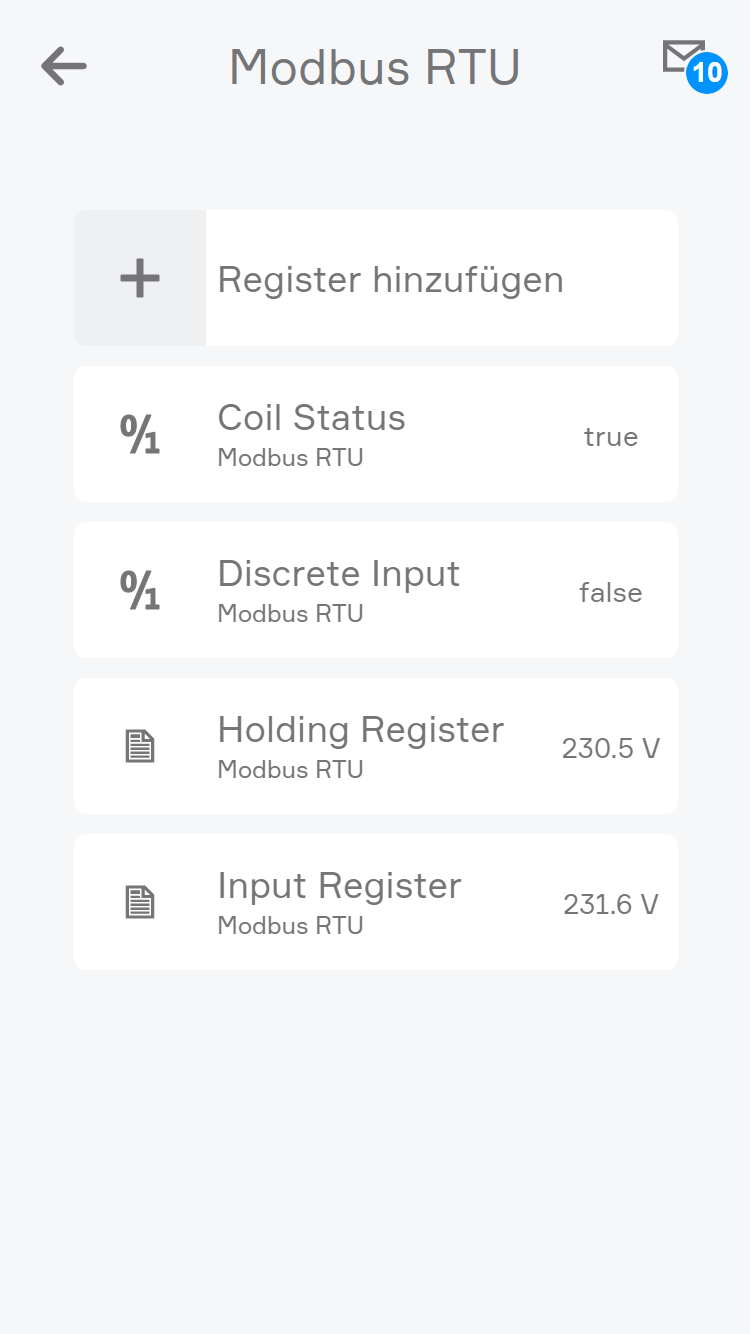Select the Register hinzufügen label
Viewport: 750px width, 1334px height.
click(x=390, y=279)
